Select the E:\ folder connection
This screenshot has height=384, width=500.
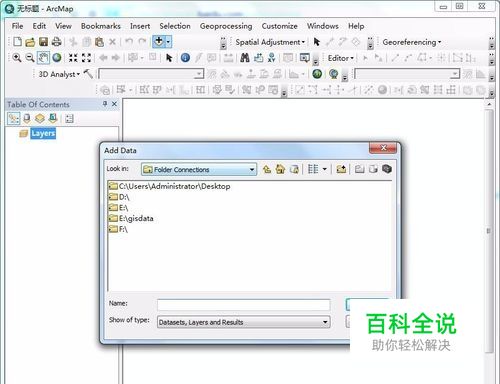(118, 208)
